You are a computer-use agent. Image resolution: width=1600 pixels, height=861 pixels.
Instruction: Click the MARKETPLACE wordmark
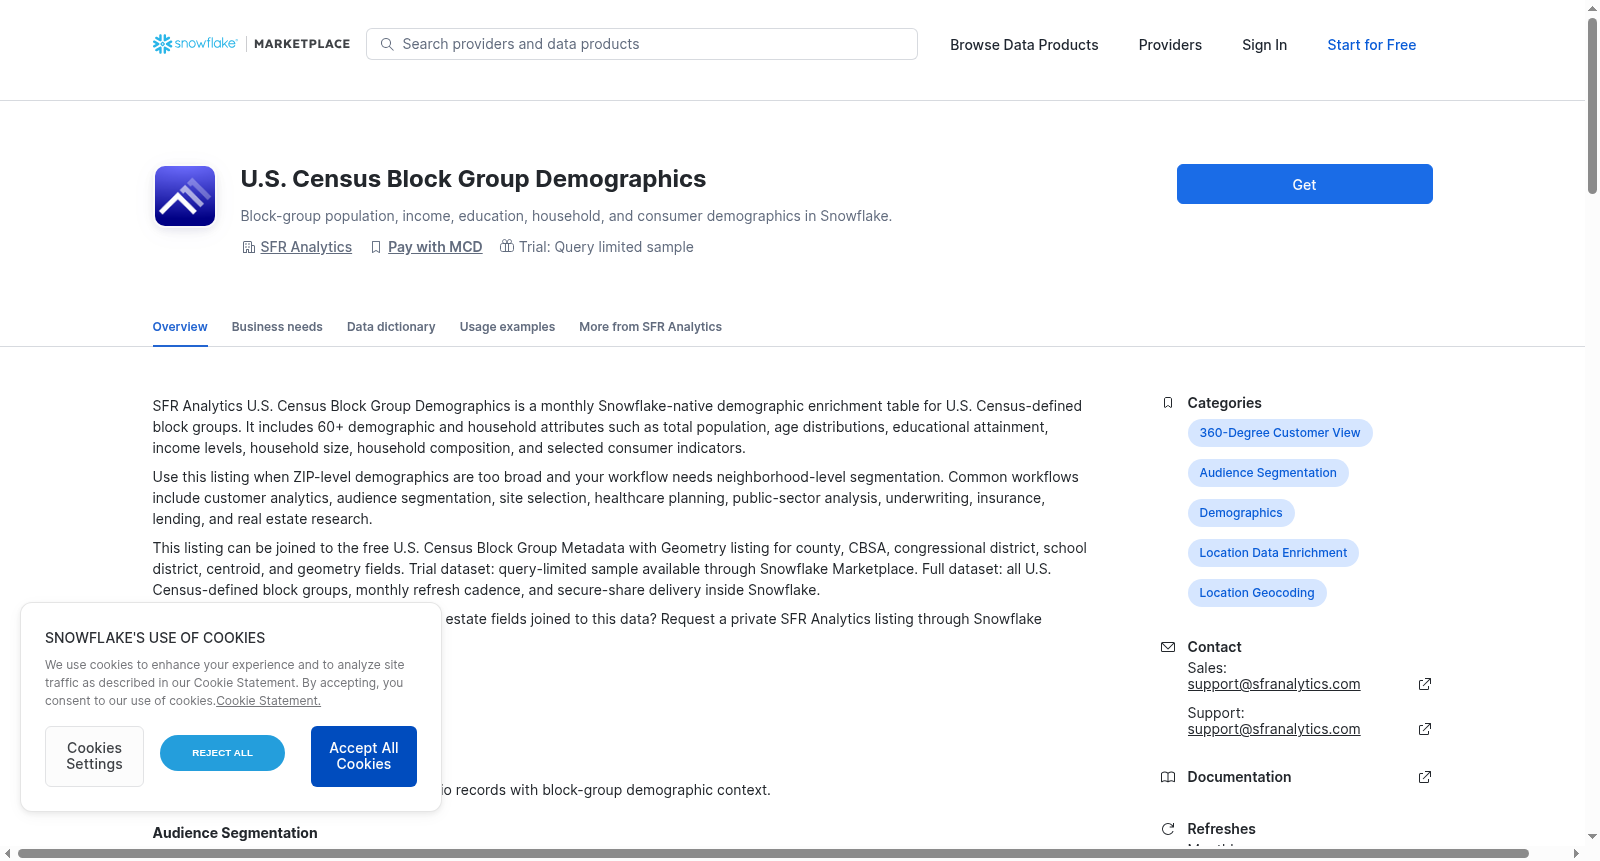[302, 44]
